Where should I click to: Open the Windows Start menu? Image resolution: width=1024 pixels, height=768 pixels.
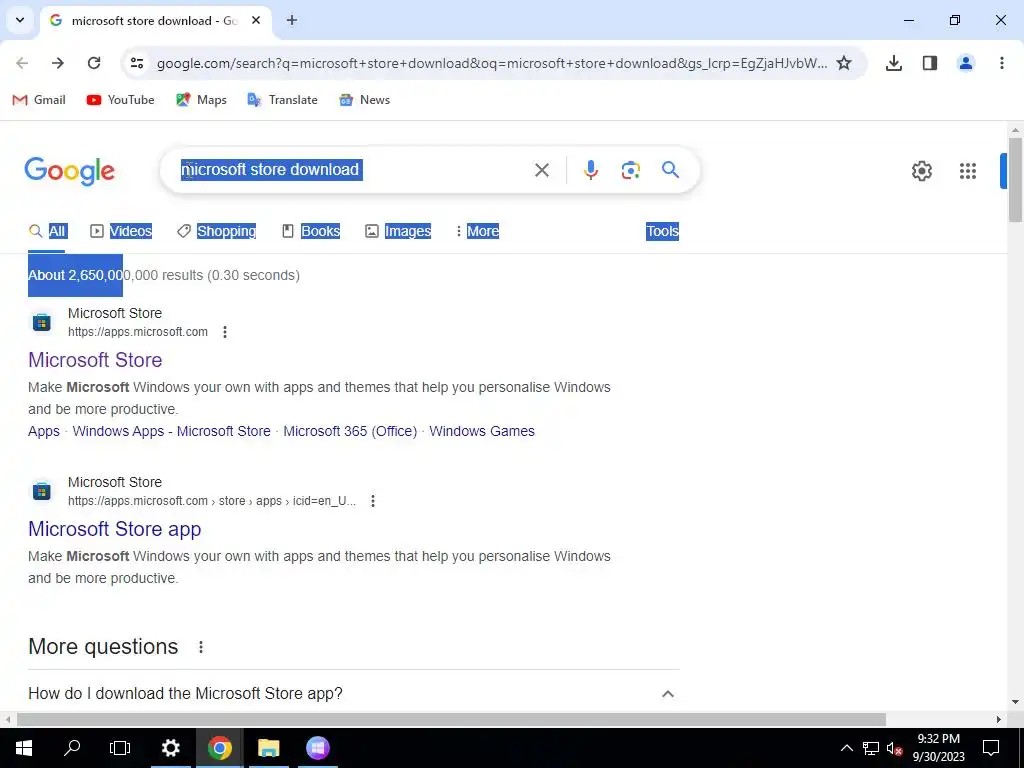click(x=24, y=748)
